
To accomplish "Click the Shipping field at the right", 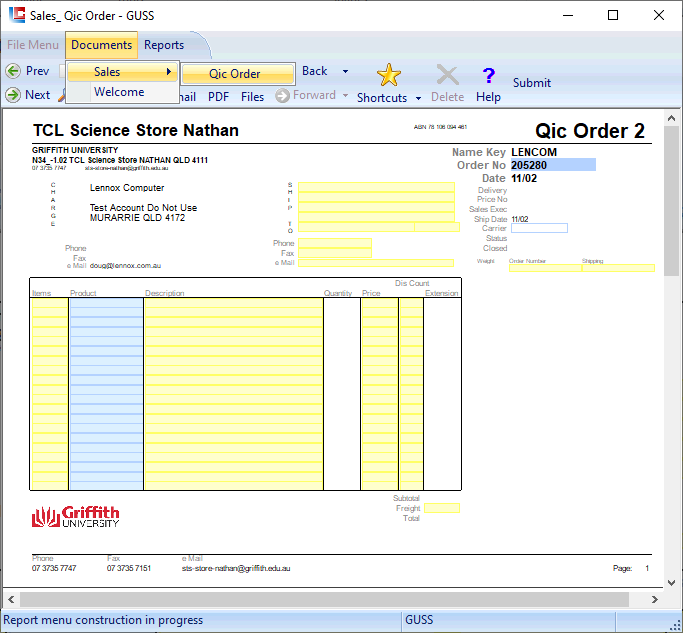I will [x=619, y=268].
